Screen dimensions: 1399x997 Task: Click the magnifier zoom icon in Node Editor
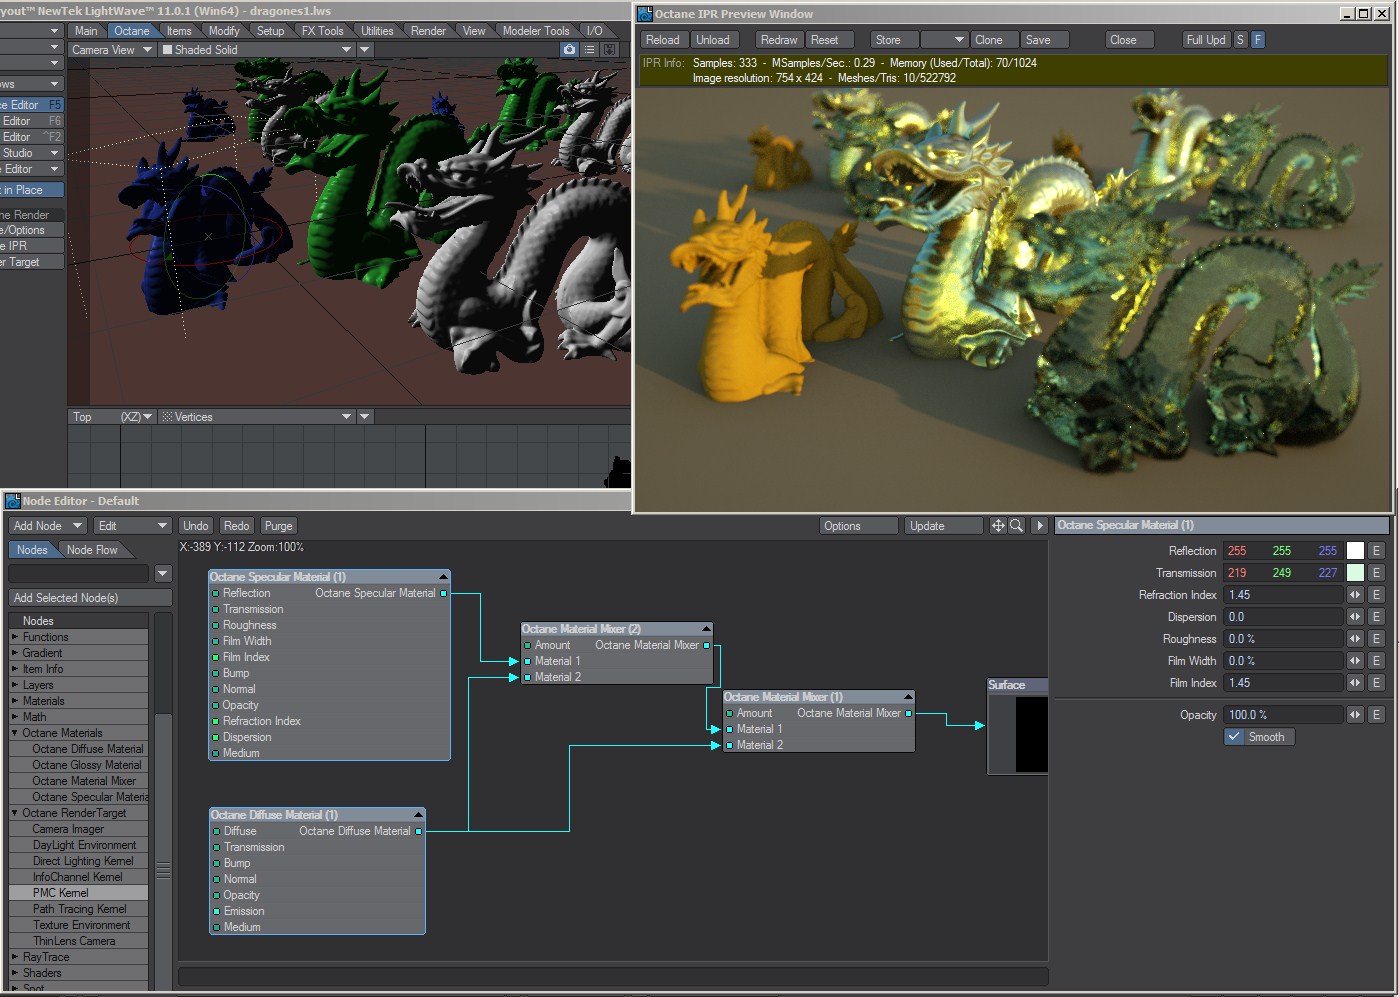coord(1016,526)
